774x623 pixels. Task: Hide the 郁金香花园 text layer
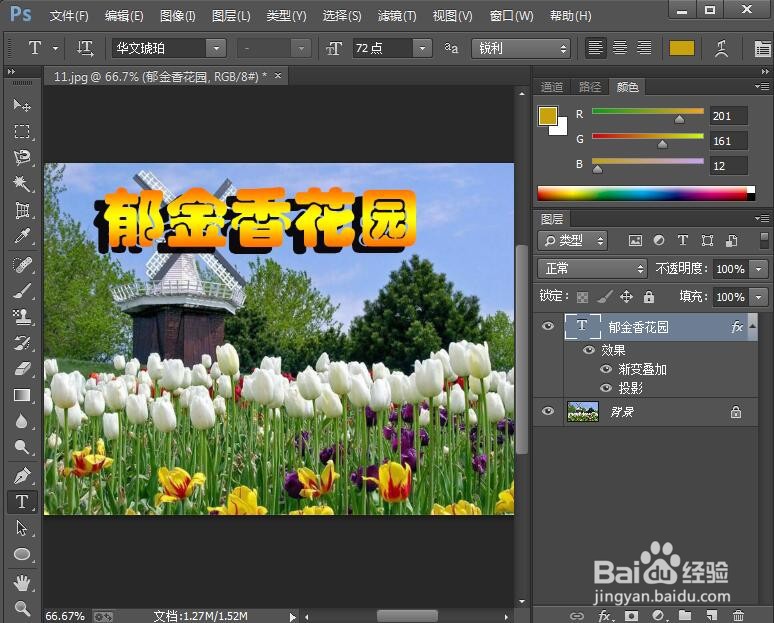548,326
